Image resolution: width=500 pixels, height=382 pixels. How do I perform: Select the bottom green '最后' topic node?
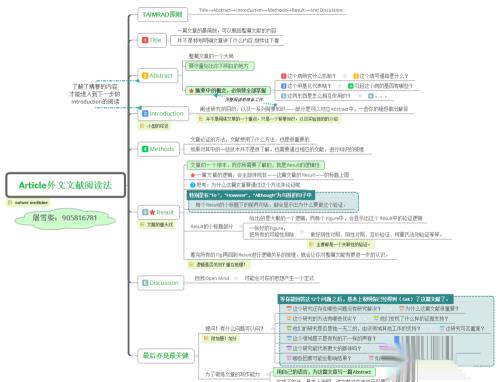tap(166, 356)
